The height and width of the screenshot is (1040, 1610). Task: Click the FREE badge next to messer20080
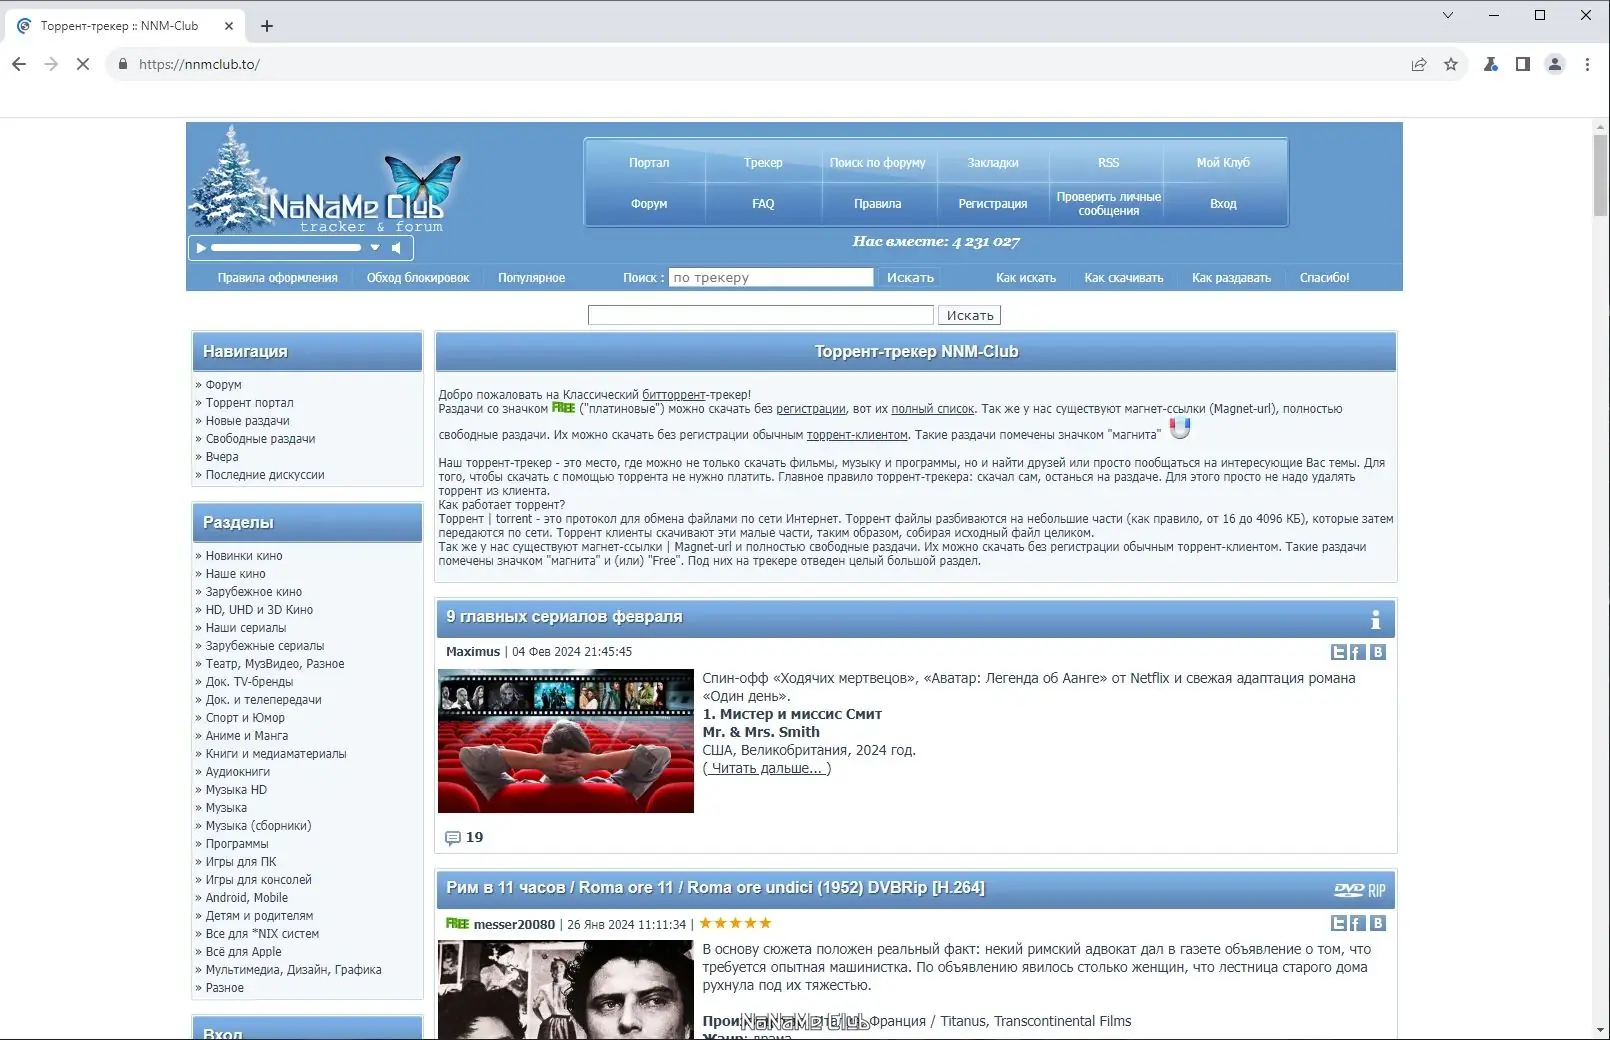[456, 924]
